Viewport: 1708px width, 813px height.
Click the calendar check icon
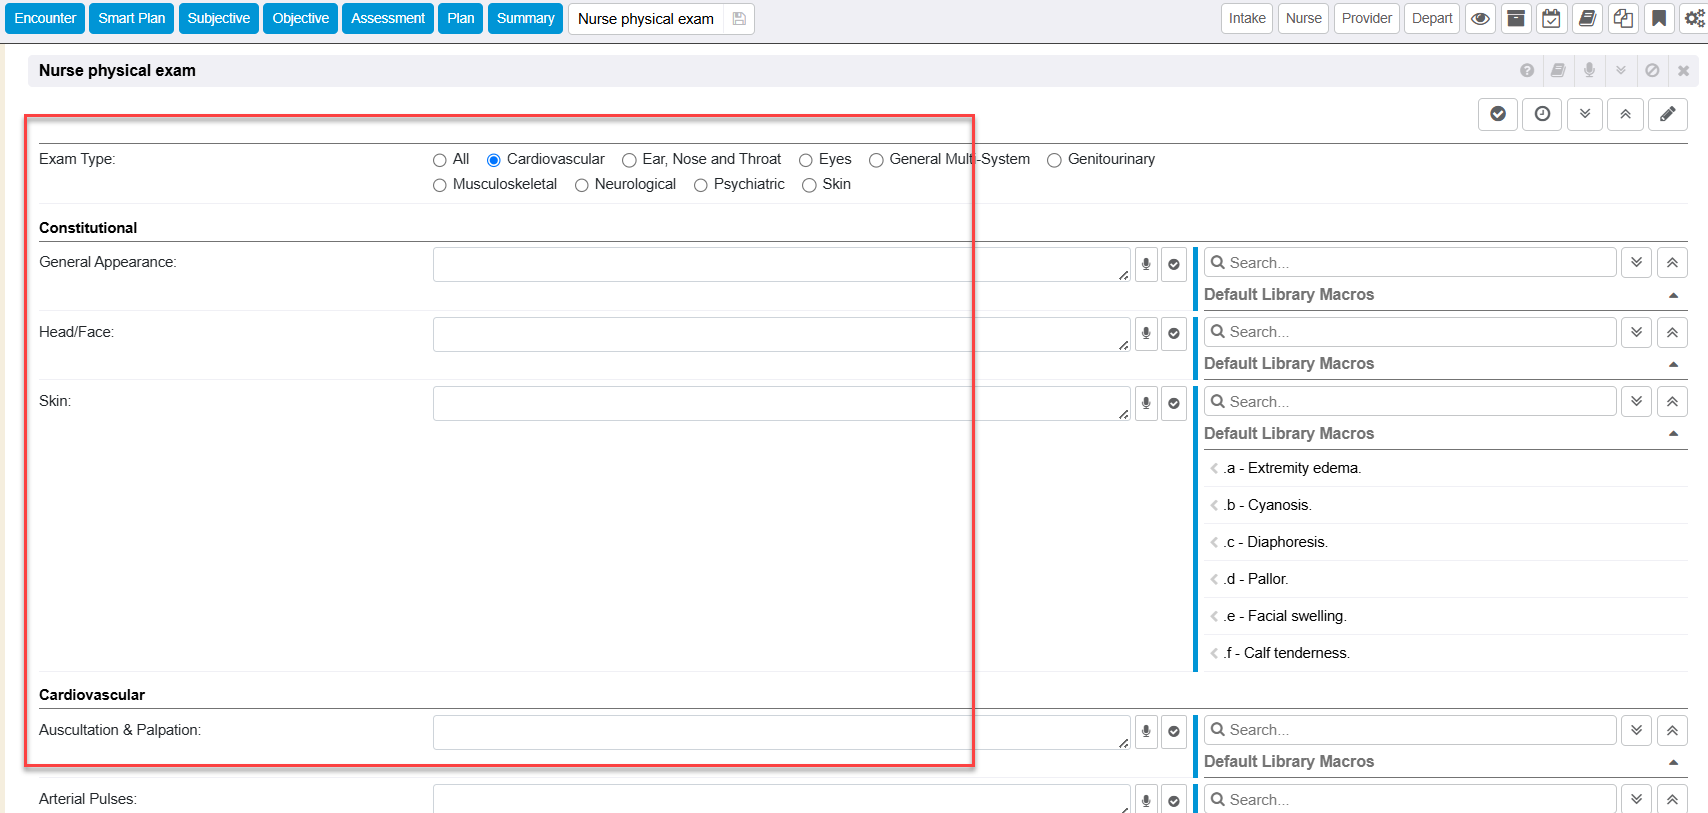[x=1551, y=19]
